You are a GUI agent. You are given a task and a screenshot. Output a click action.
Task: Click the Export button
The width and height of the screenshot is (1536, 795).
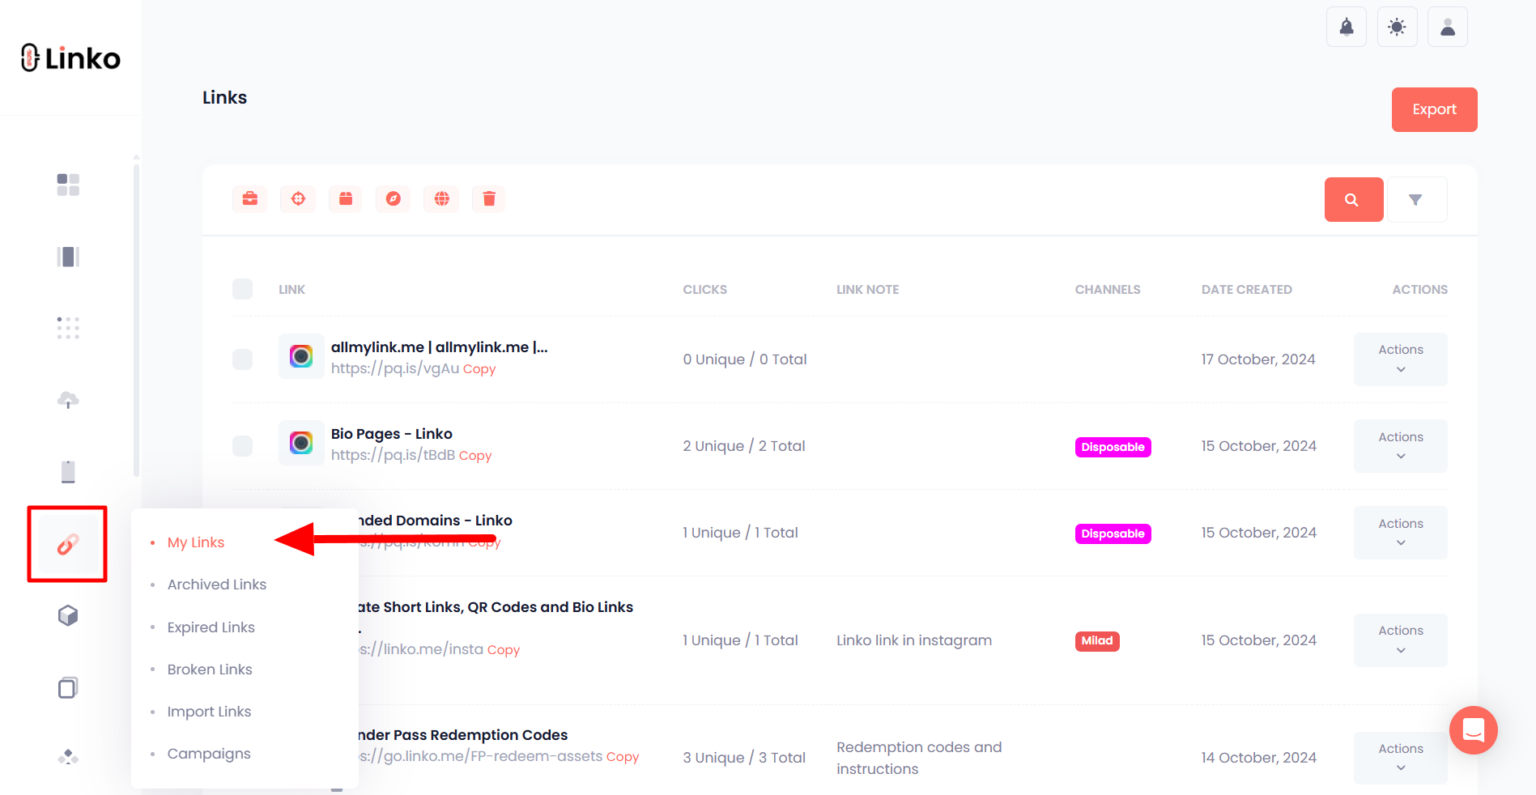[1434, 110]
